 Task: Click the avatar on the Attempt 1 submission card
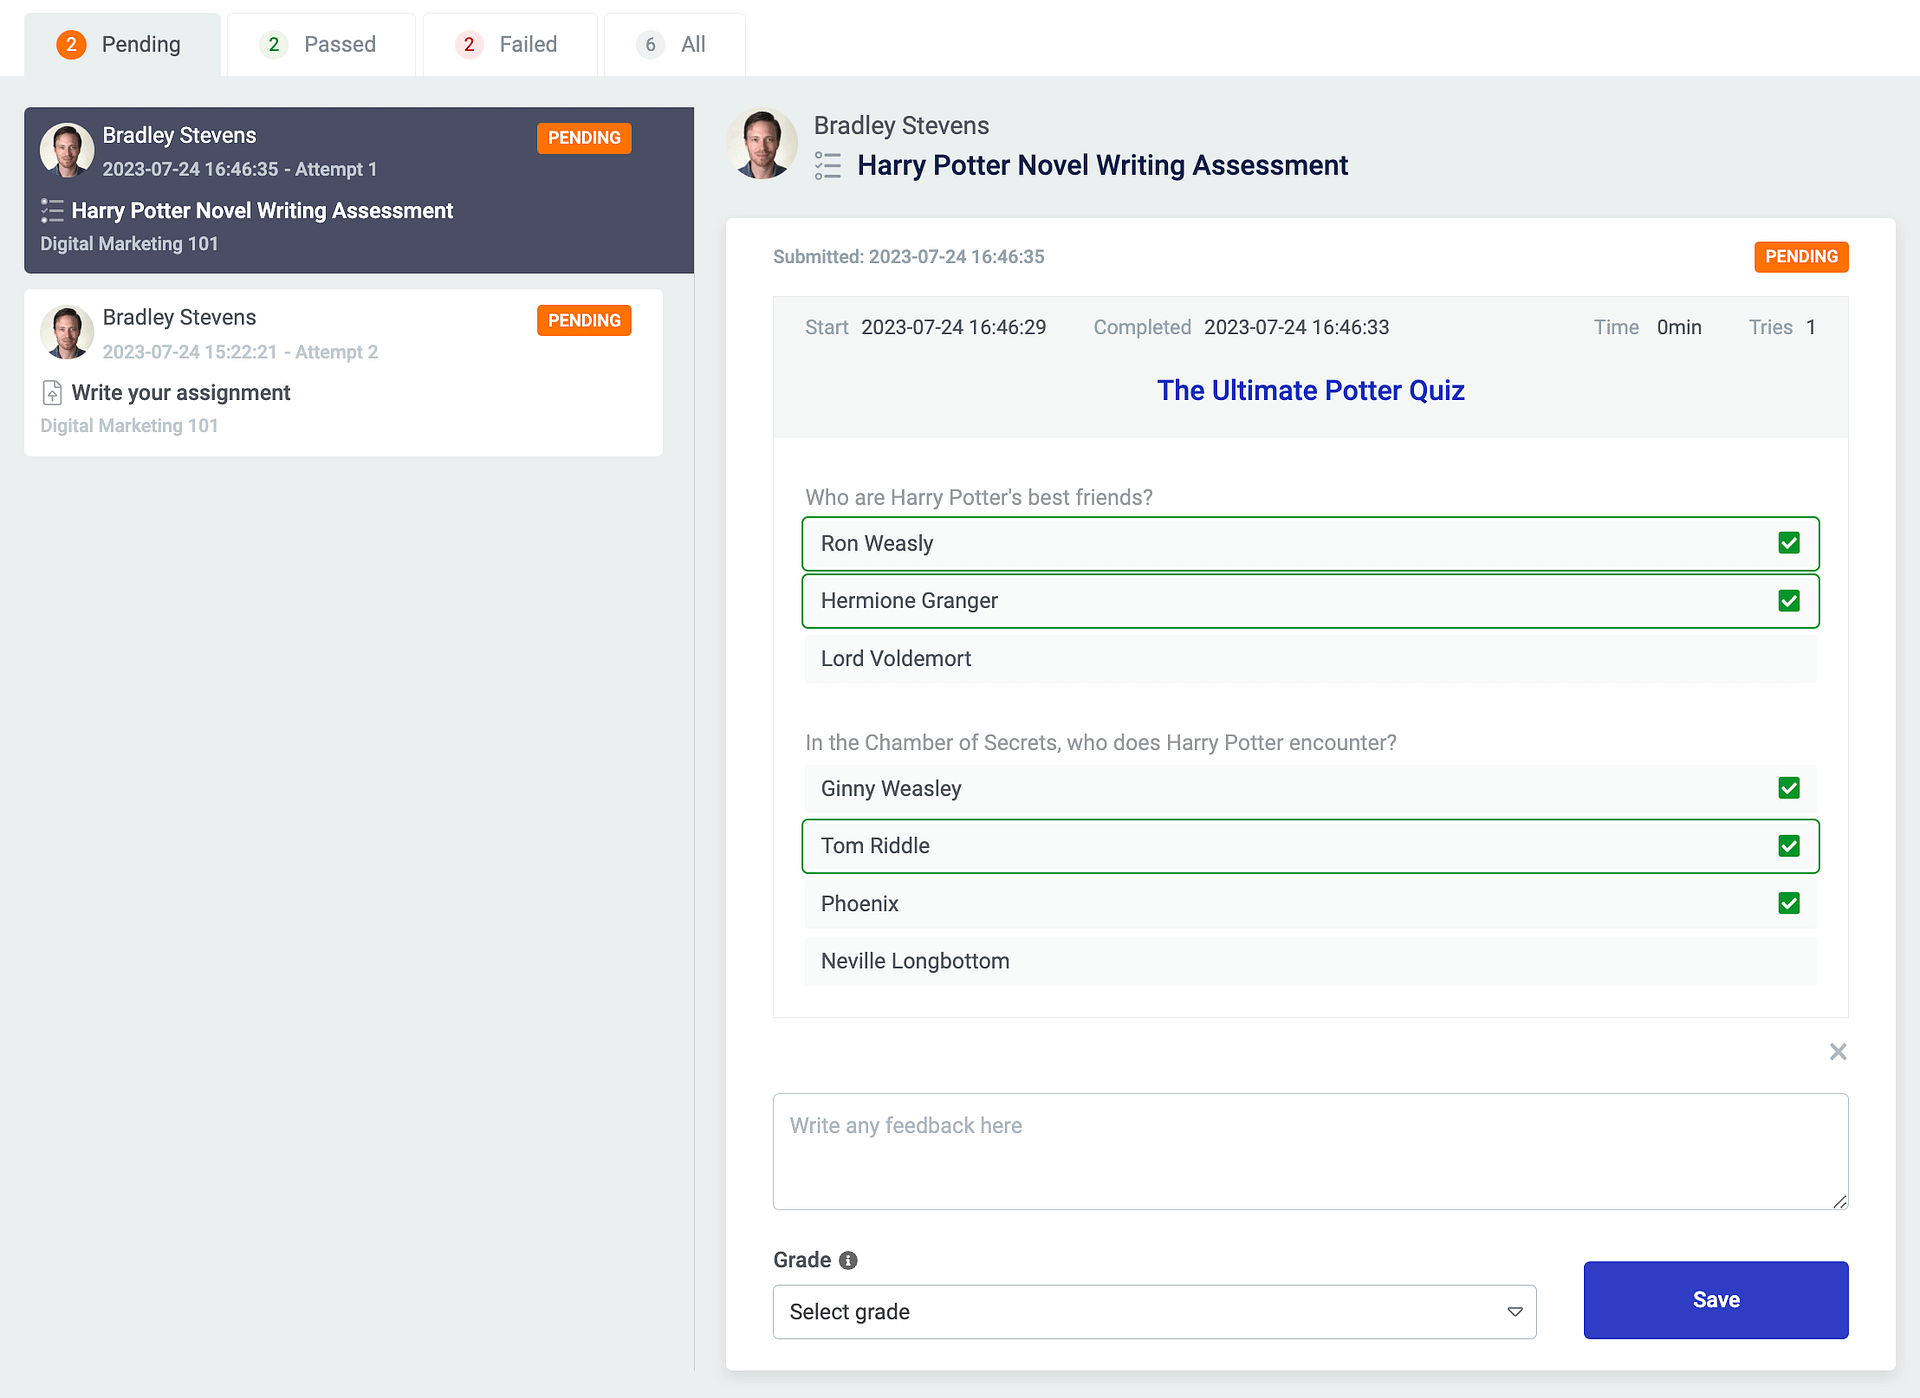66,150
